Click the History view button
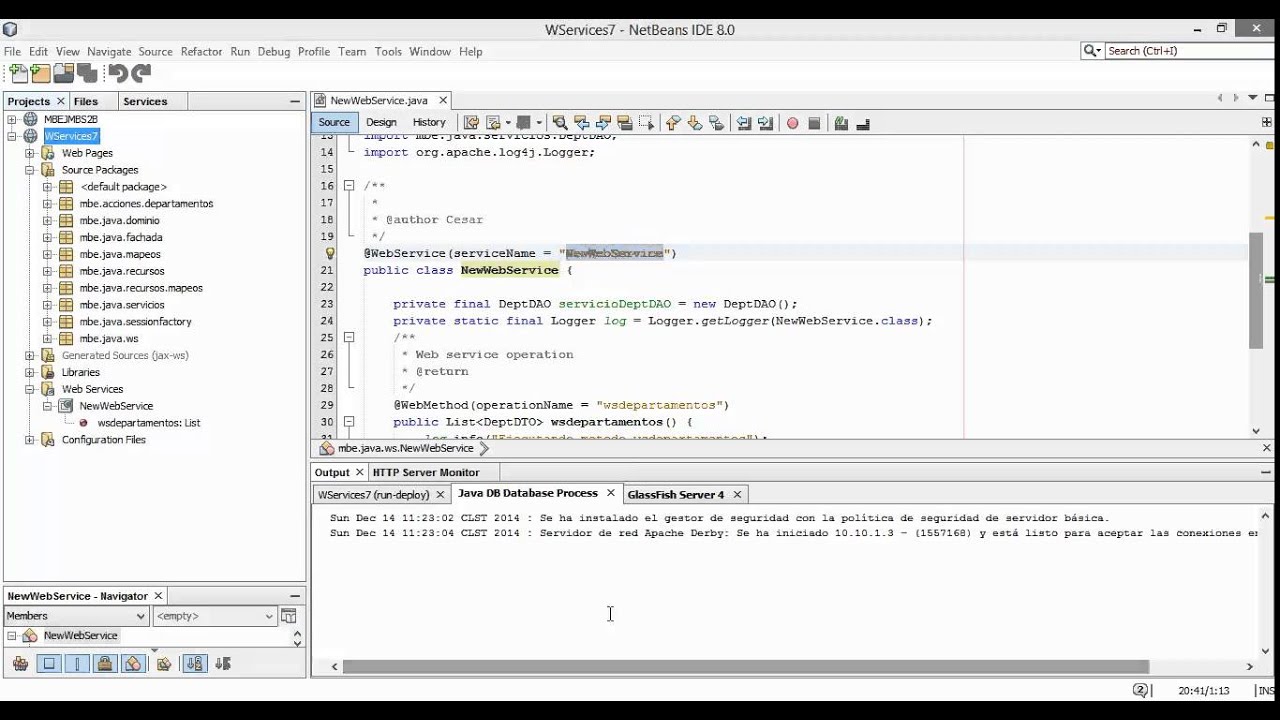1280x720 pixels. 429,122
